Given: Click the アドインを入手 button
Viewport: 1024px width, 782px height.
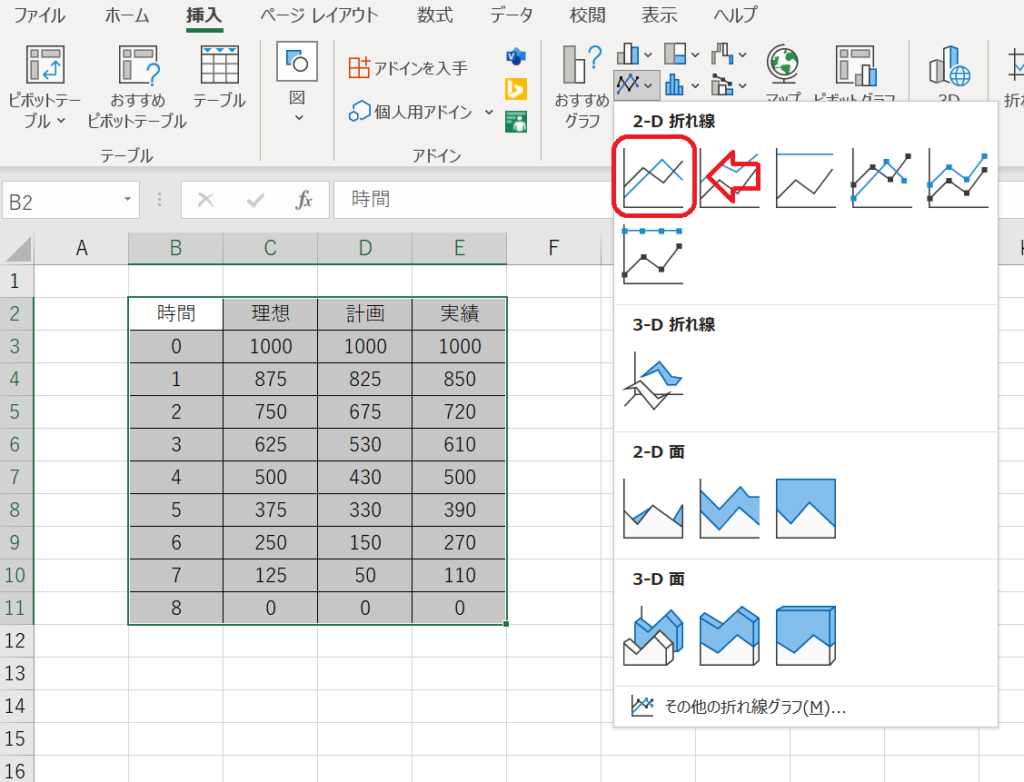Looking at the screenshot, I should click(408, 67).
